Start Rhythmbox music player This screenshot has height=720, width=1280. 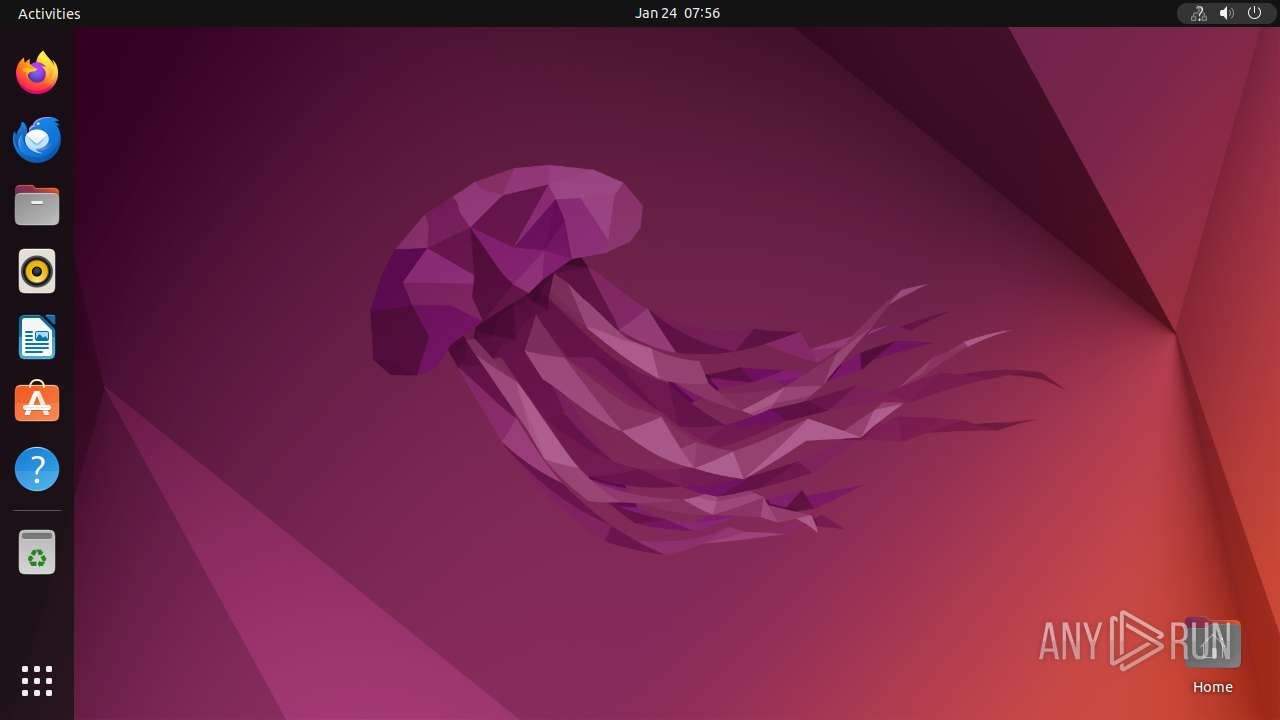coord(37,271)
